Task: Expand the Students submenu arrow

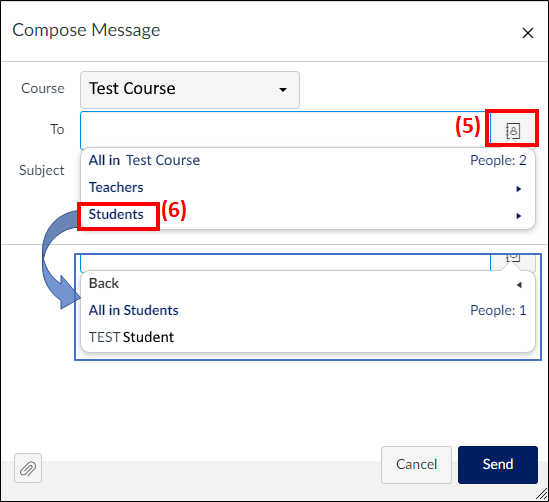Action: coord(519,216)
